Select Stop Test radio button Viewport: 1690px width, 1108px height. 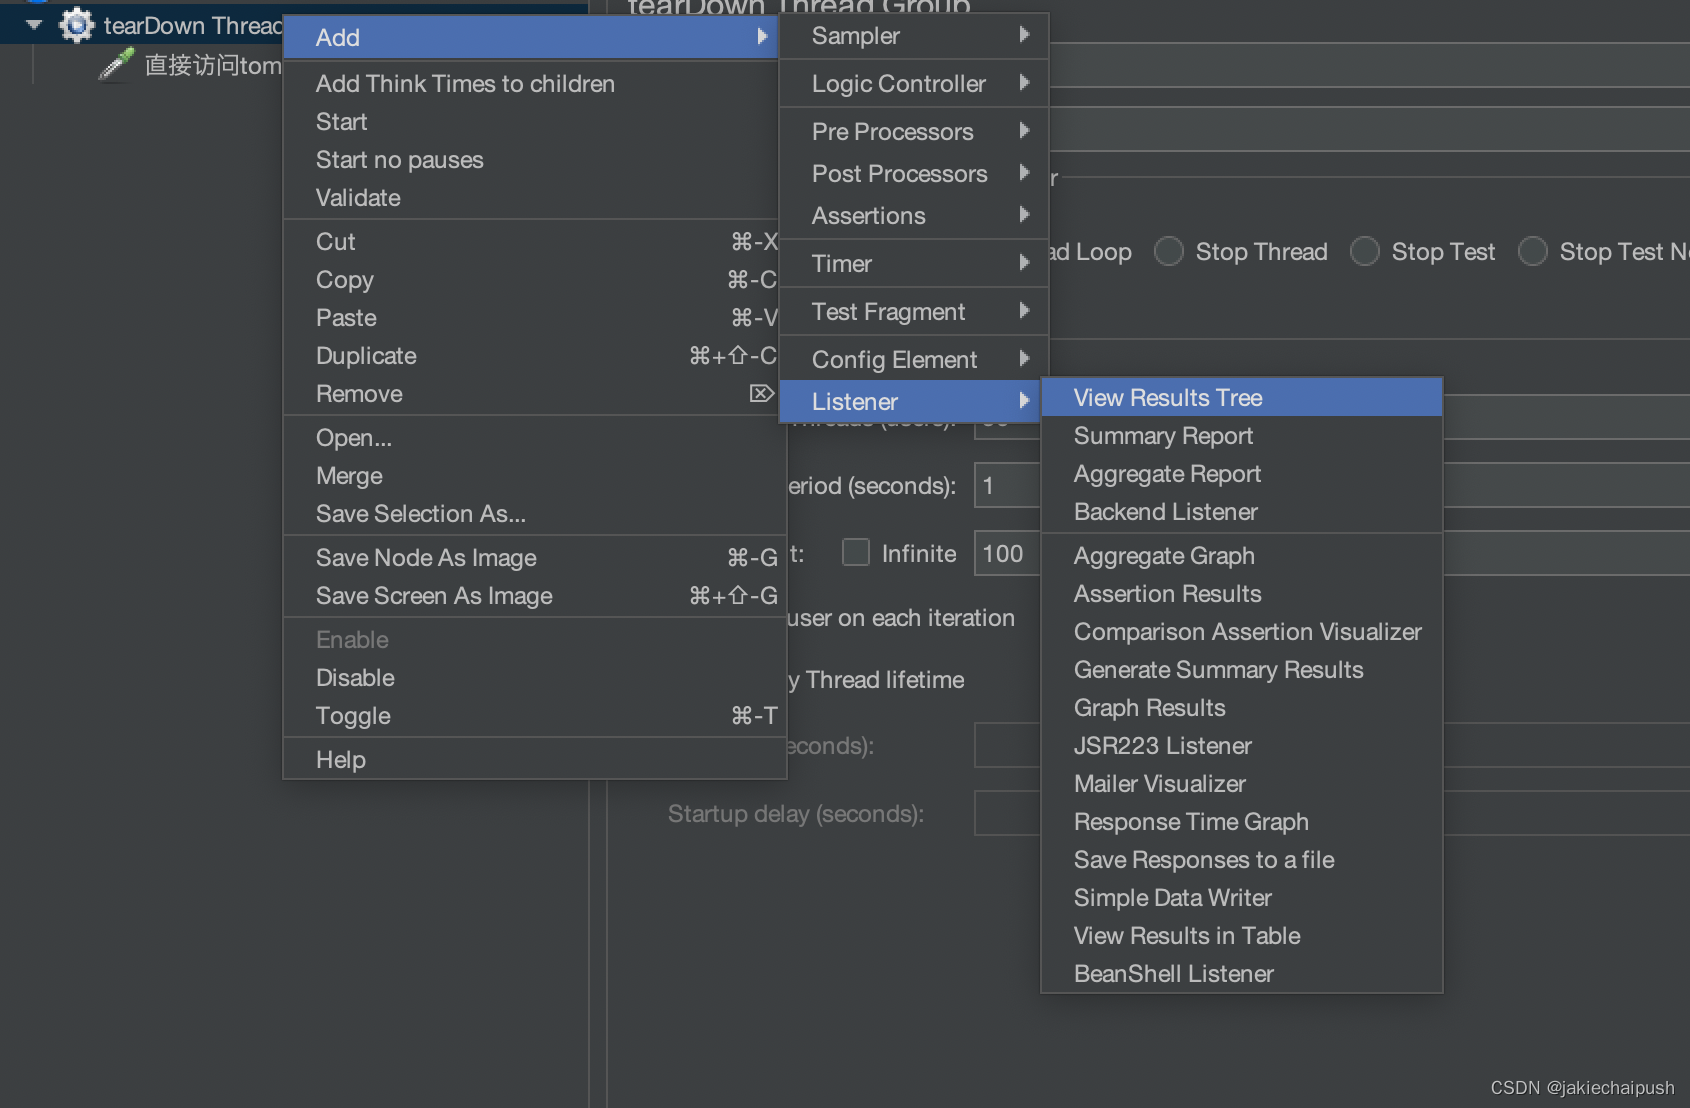[1365, 251]
